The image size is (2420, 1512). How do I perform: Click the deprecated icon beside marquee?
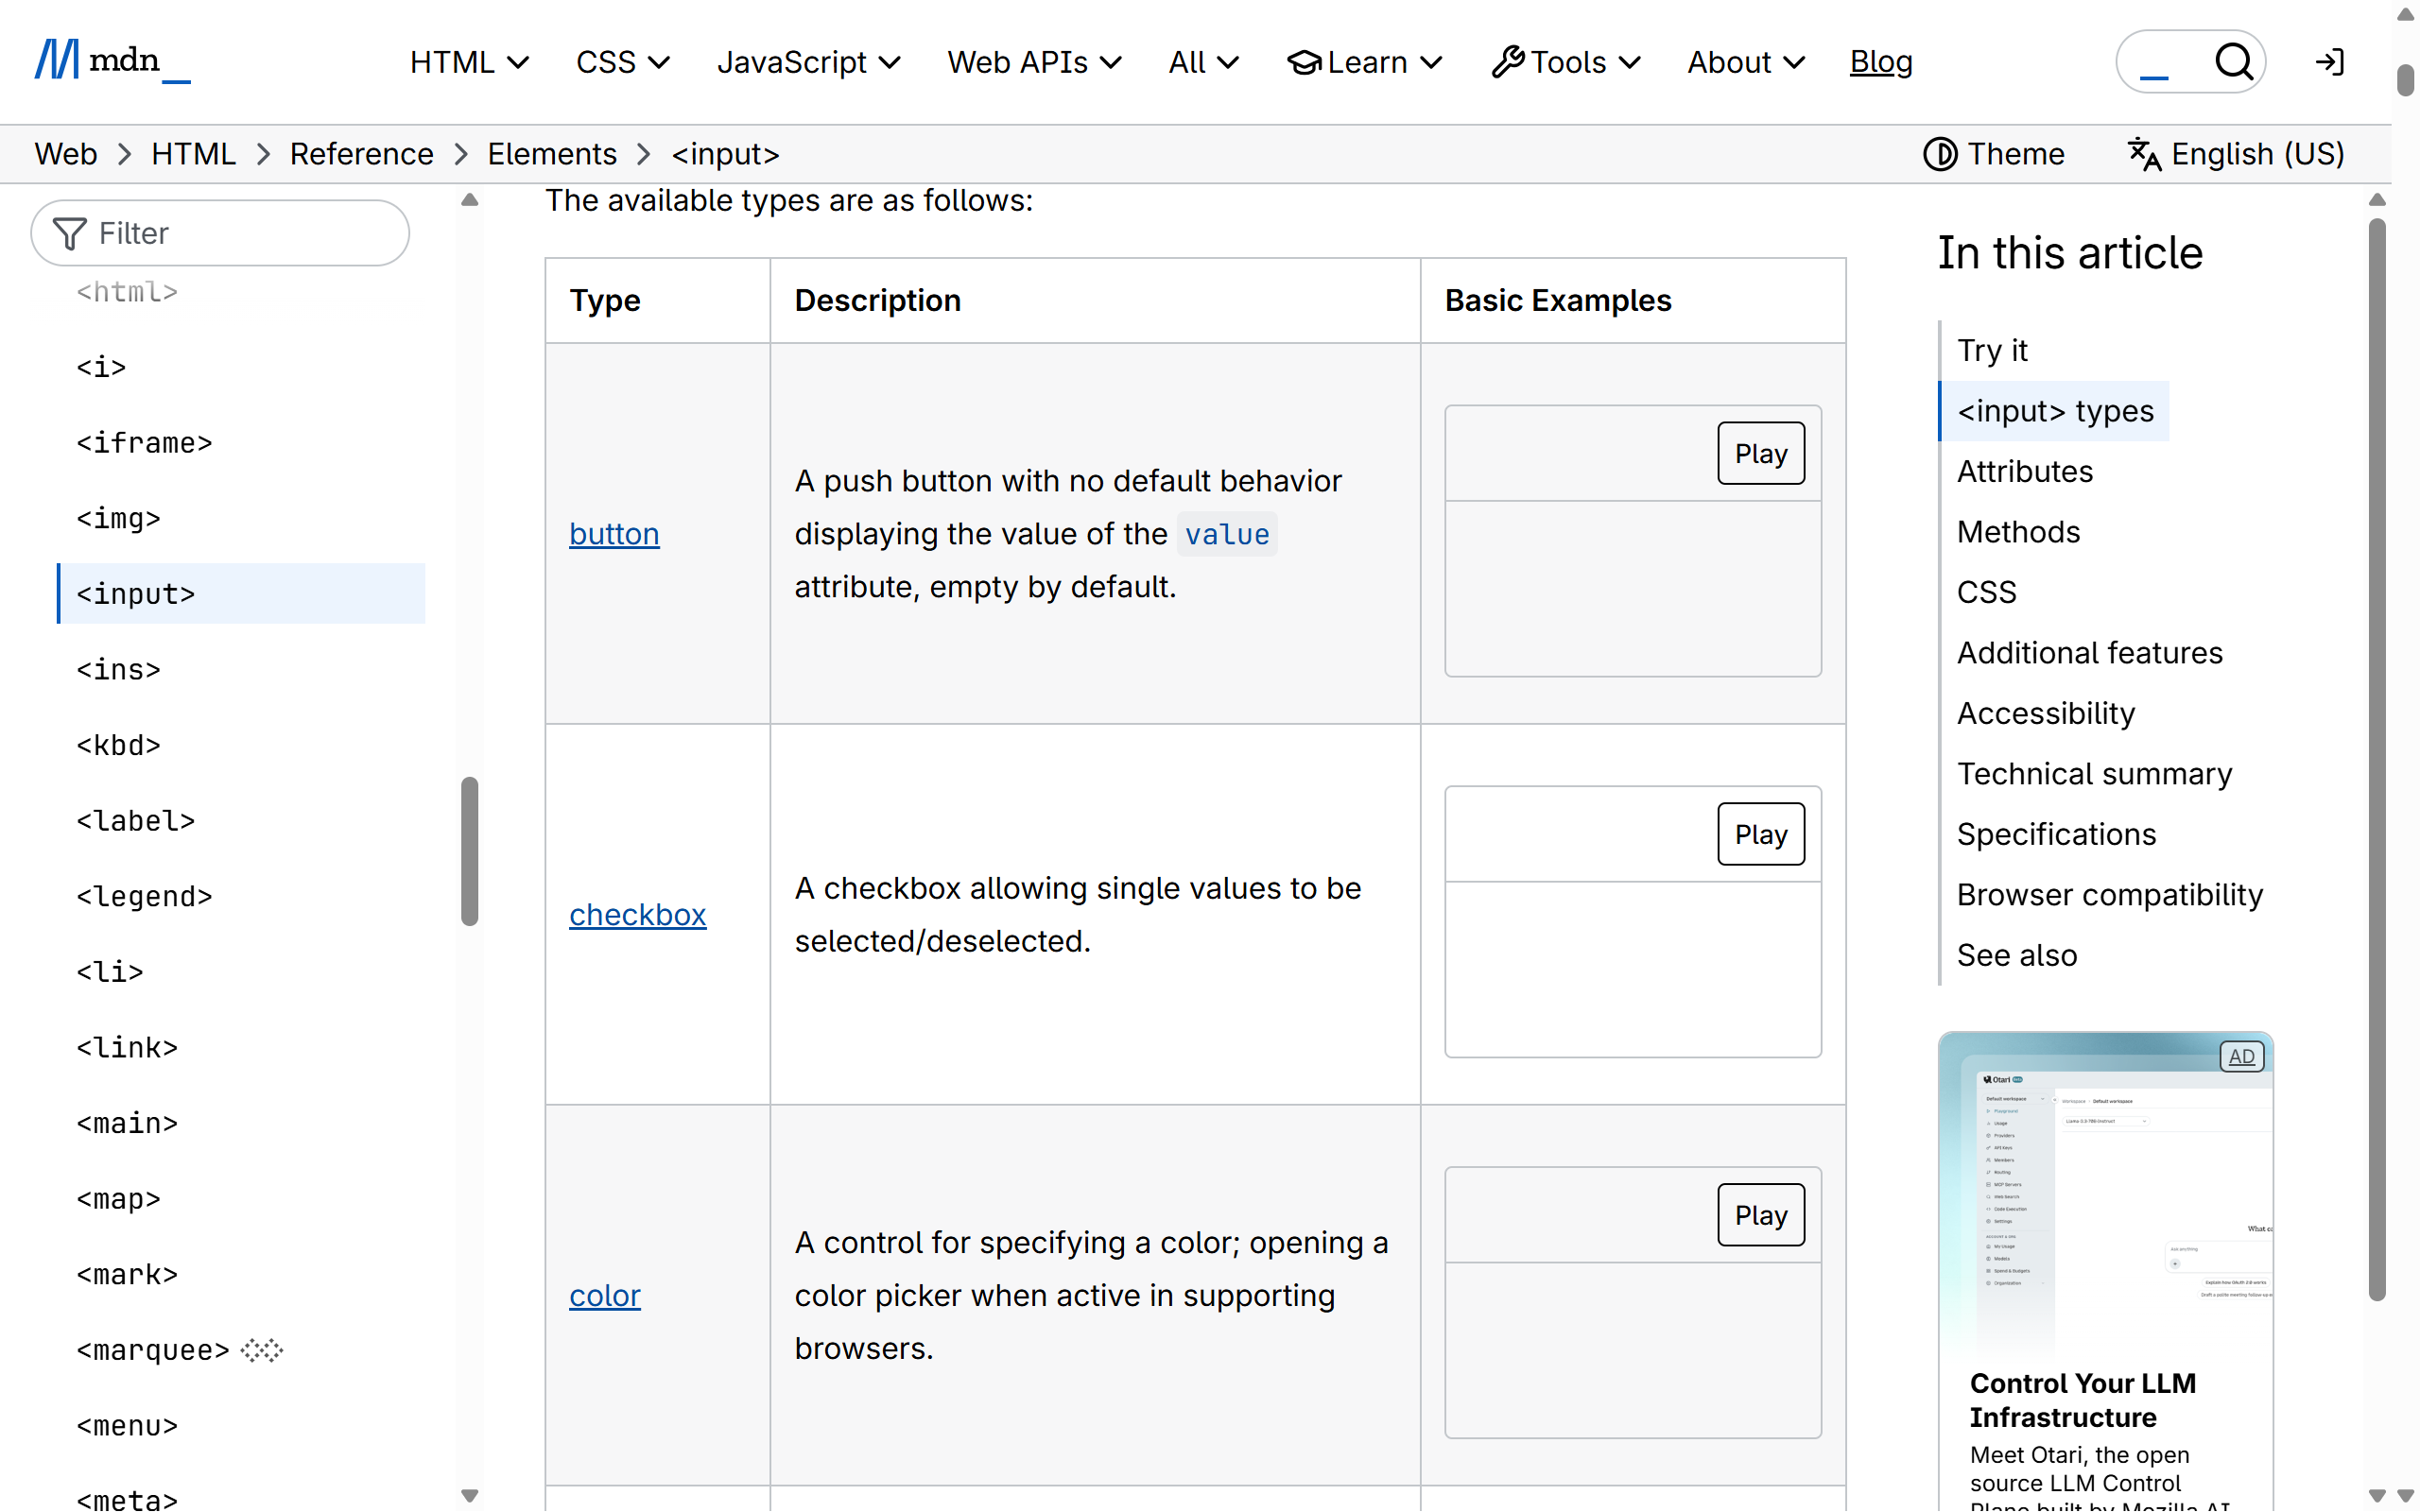[x=262, y=1350]
